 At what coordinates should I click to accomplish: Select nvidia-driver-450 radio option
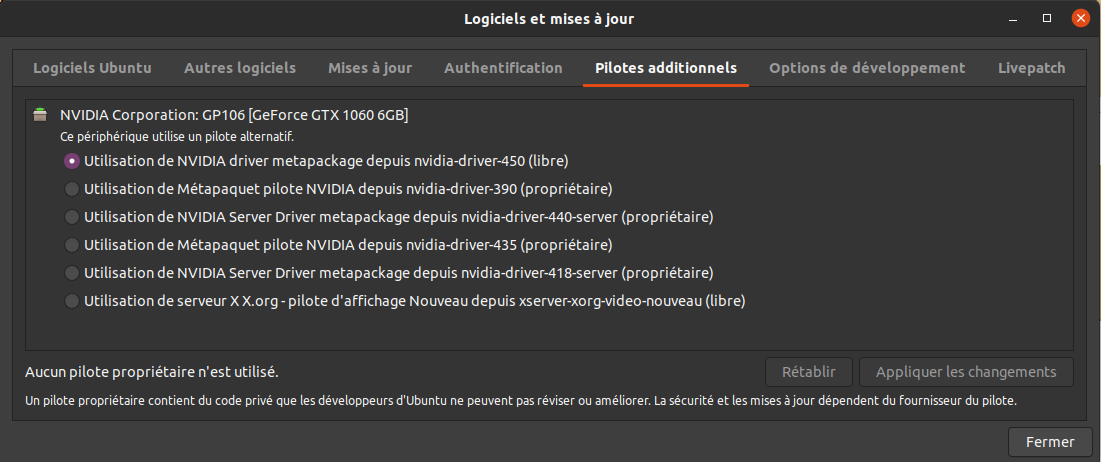[72, 160]
